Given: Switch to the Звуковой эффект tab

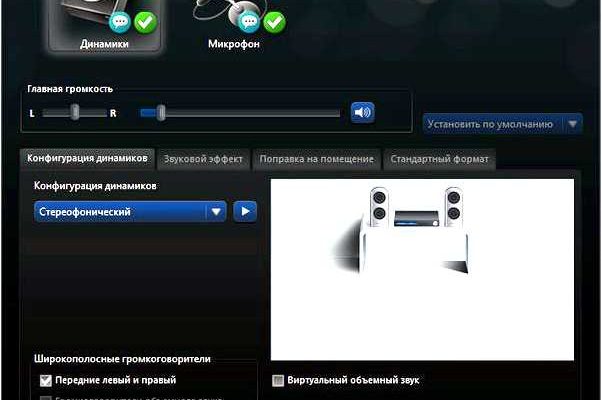Looking at the screenshot, I should pyautogui.click(x=202, y=159).
